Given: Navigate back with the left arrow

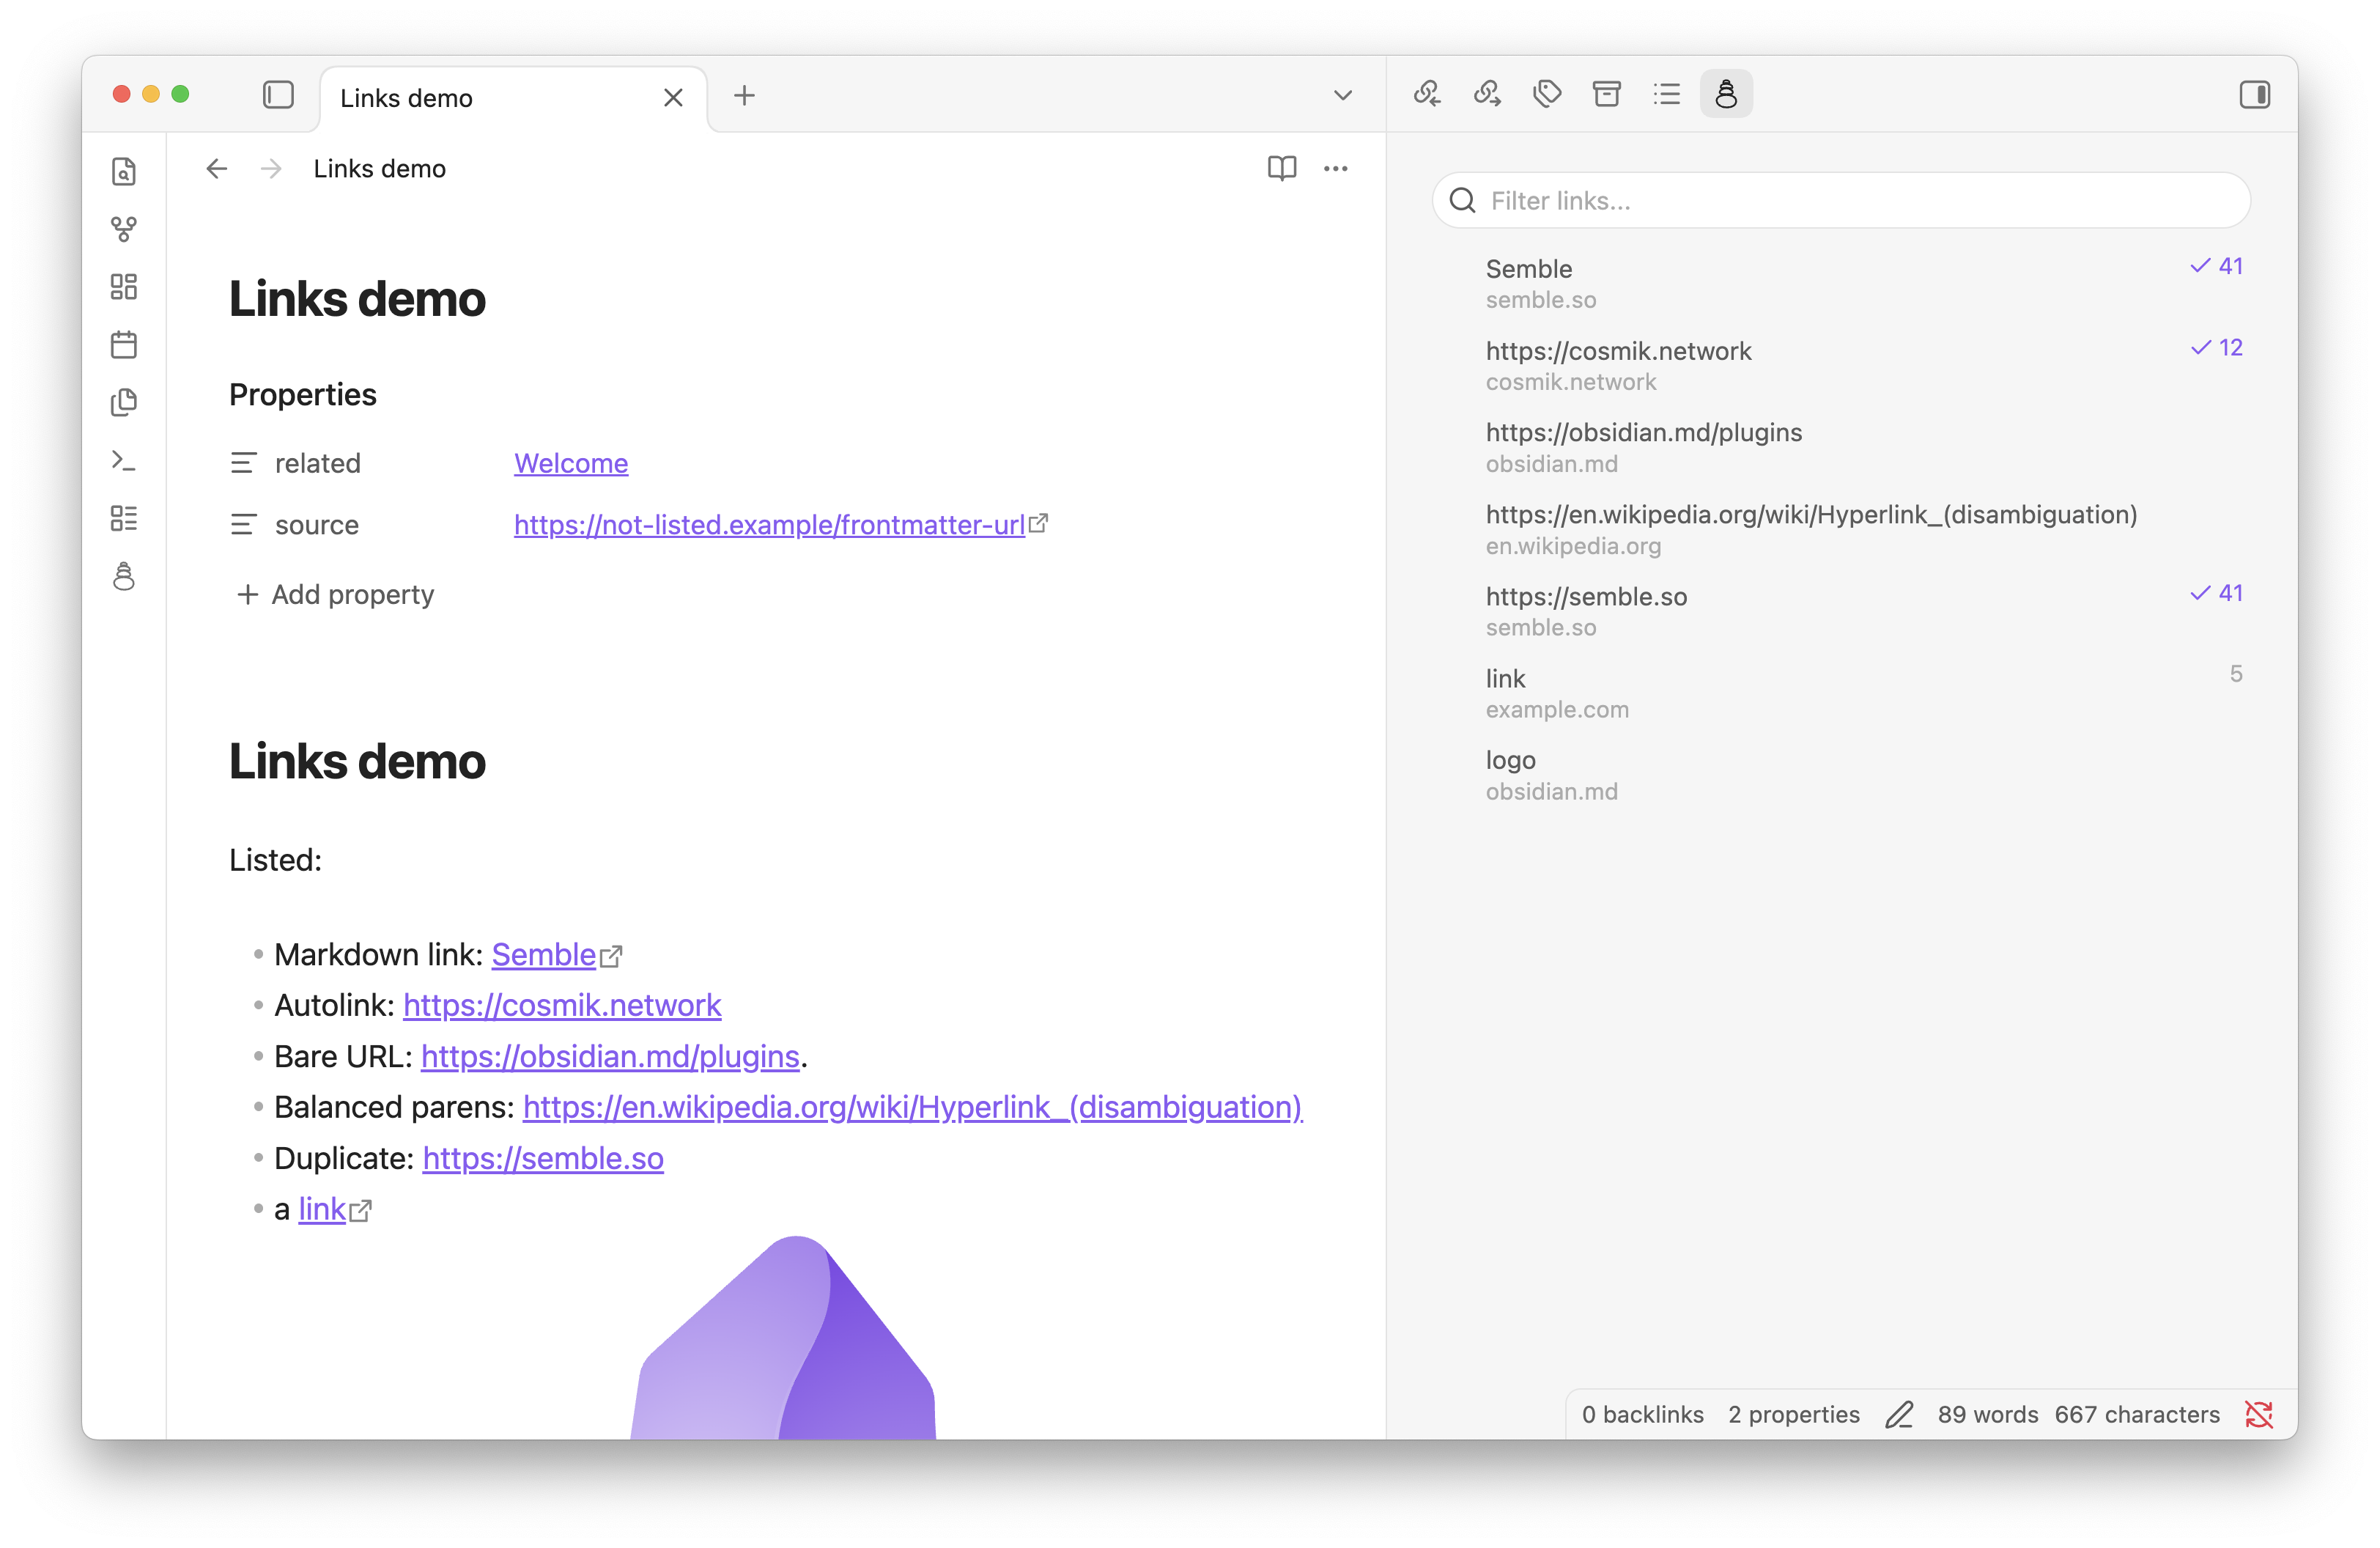Looking at the screenshot, I should tap(217, 168).
